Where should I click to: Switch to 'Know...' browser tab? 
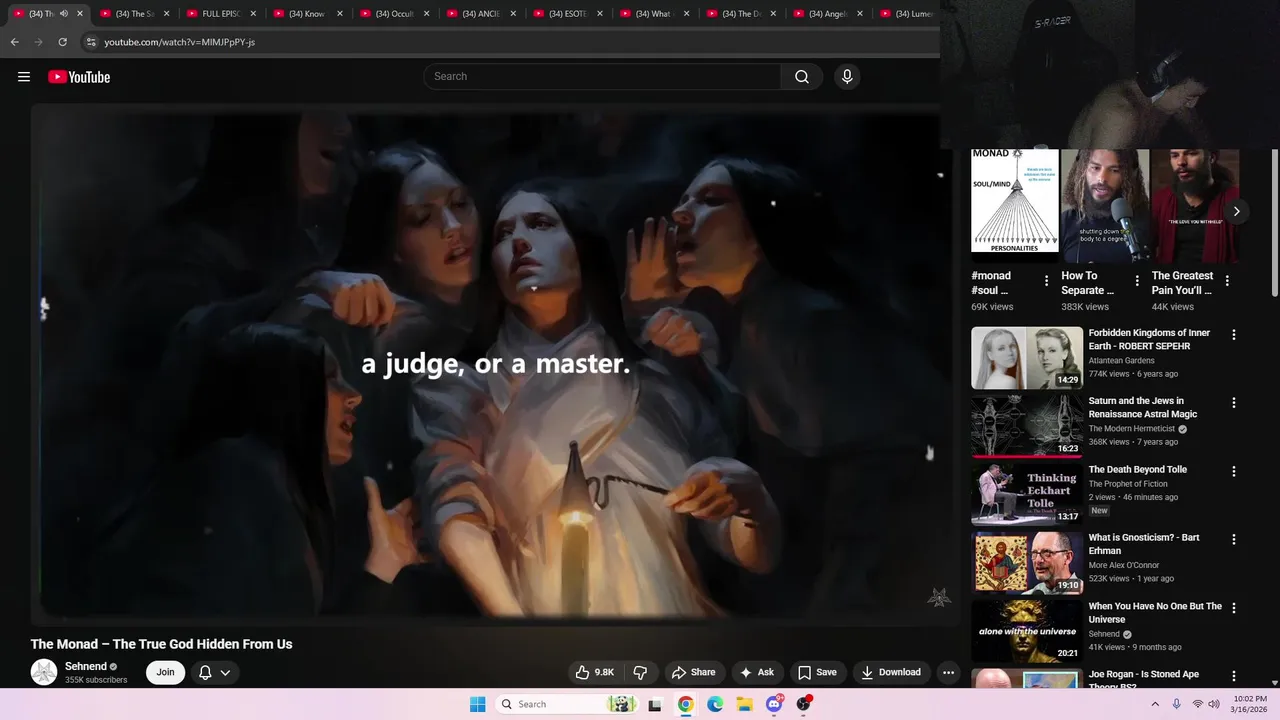pos(307,14)
